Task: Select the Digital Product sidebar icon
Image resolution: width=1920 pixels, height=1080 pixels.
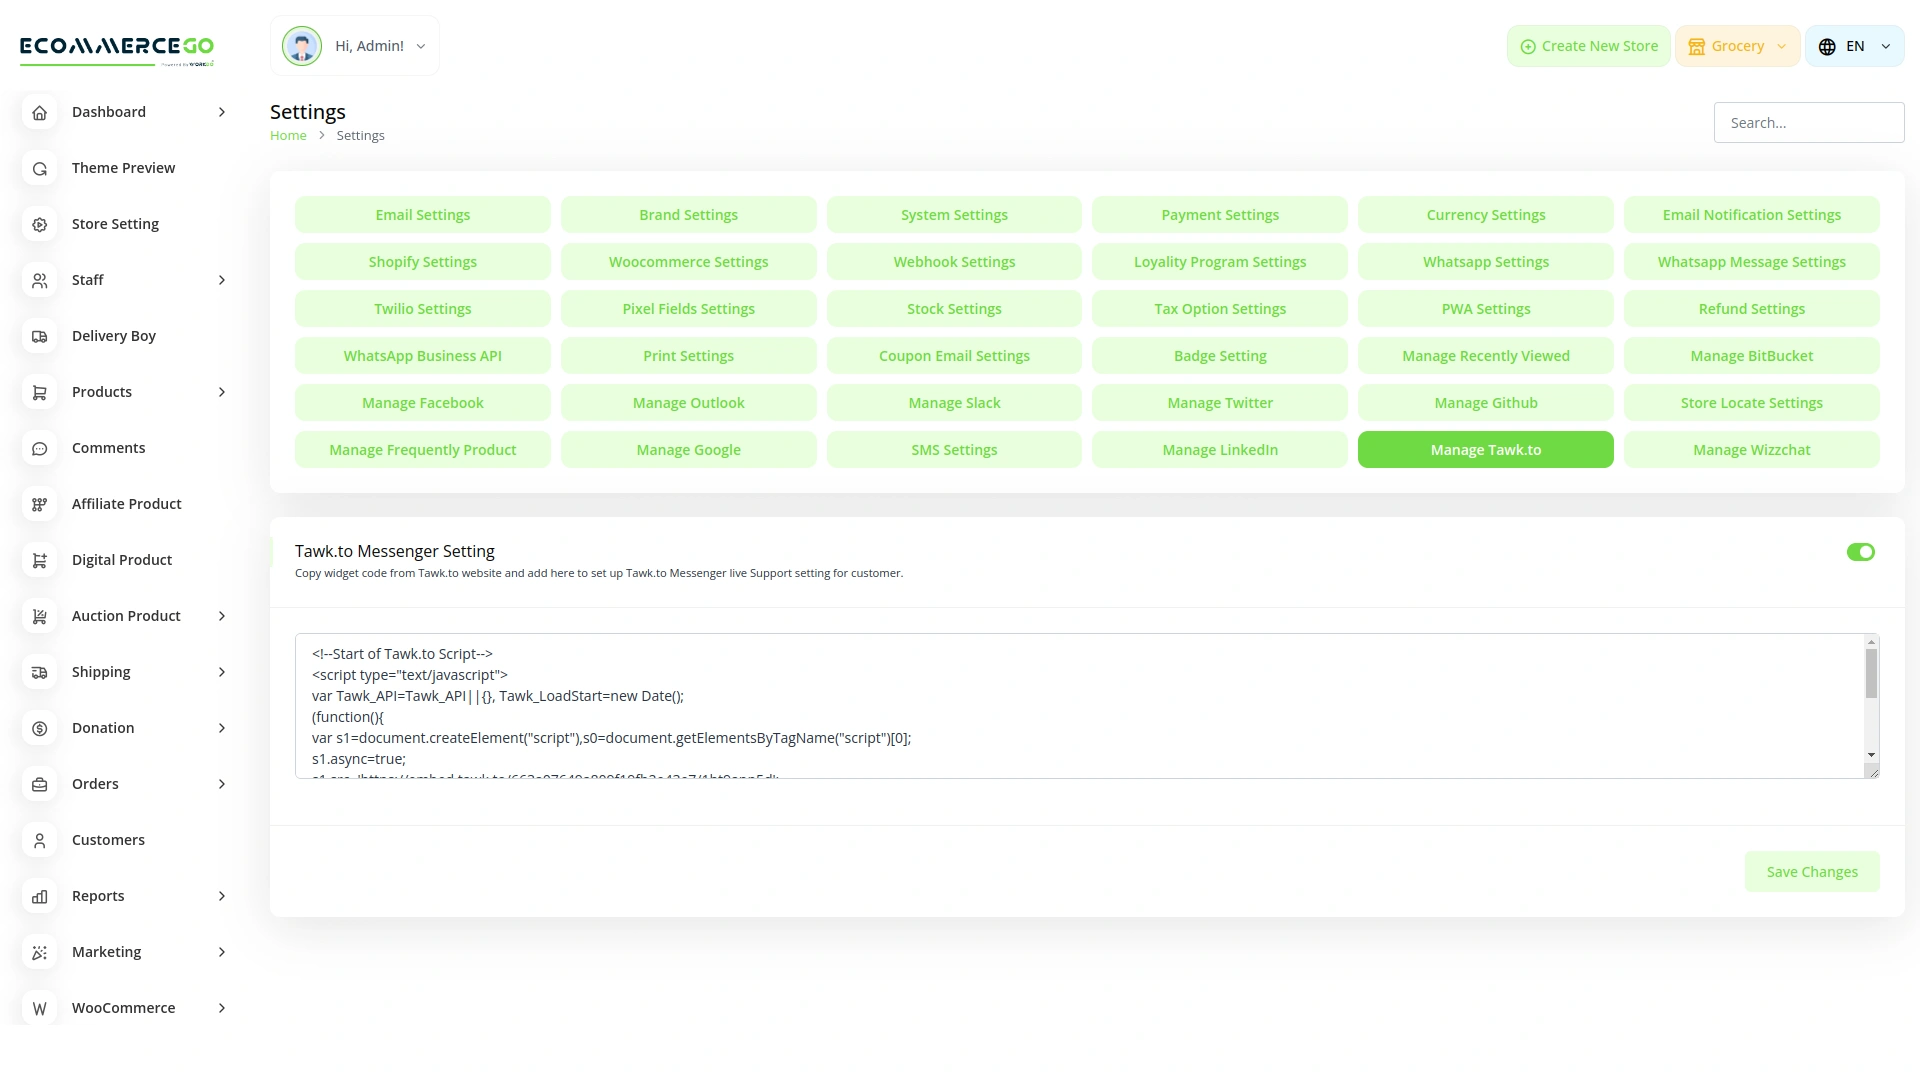Action: [x=39, y=560]
